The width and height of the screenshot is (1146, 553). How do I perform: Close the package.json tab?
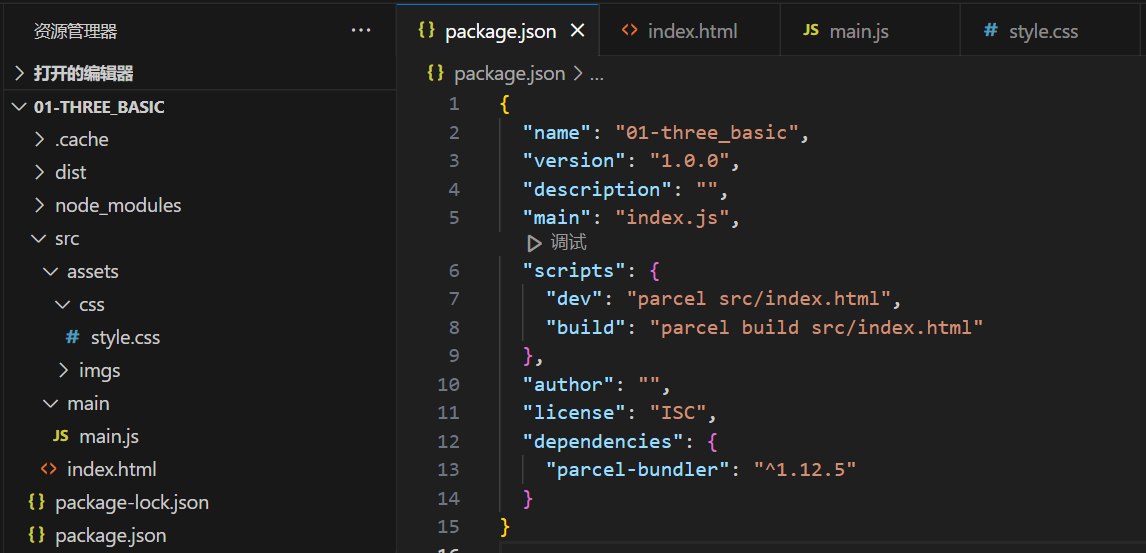pos(577,31)
